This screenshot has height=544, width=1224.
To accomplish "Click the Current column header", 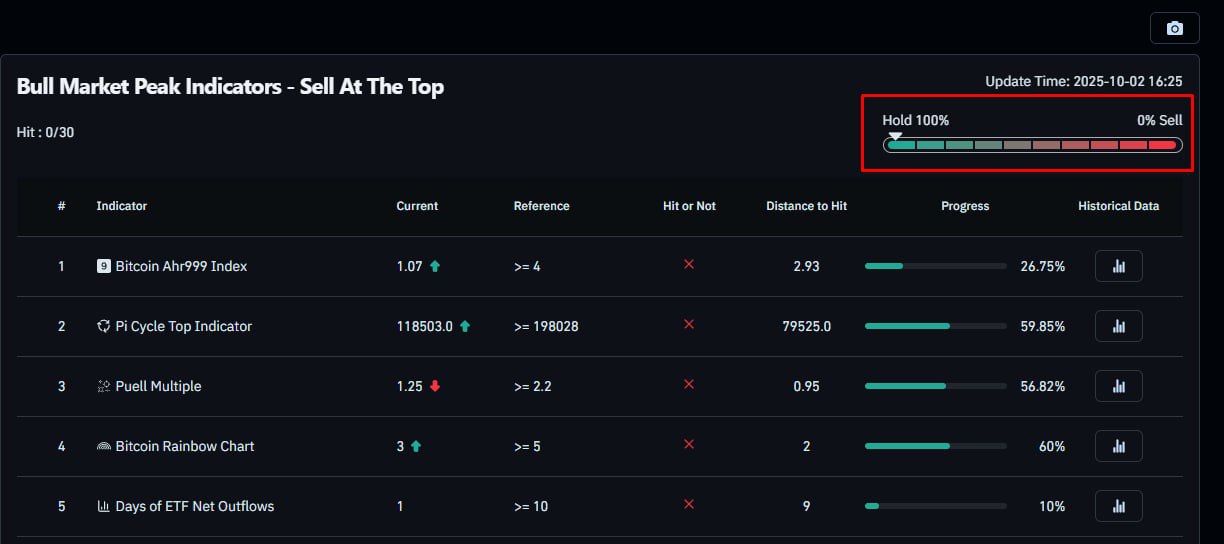I will point(417,207).
